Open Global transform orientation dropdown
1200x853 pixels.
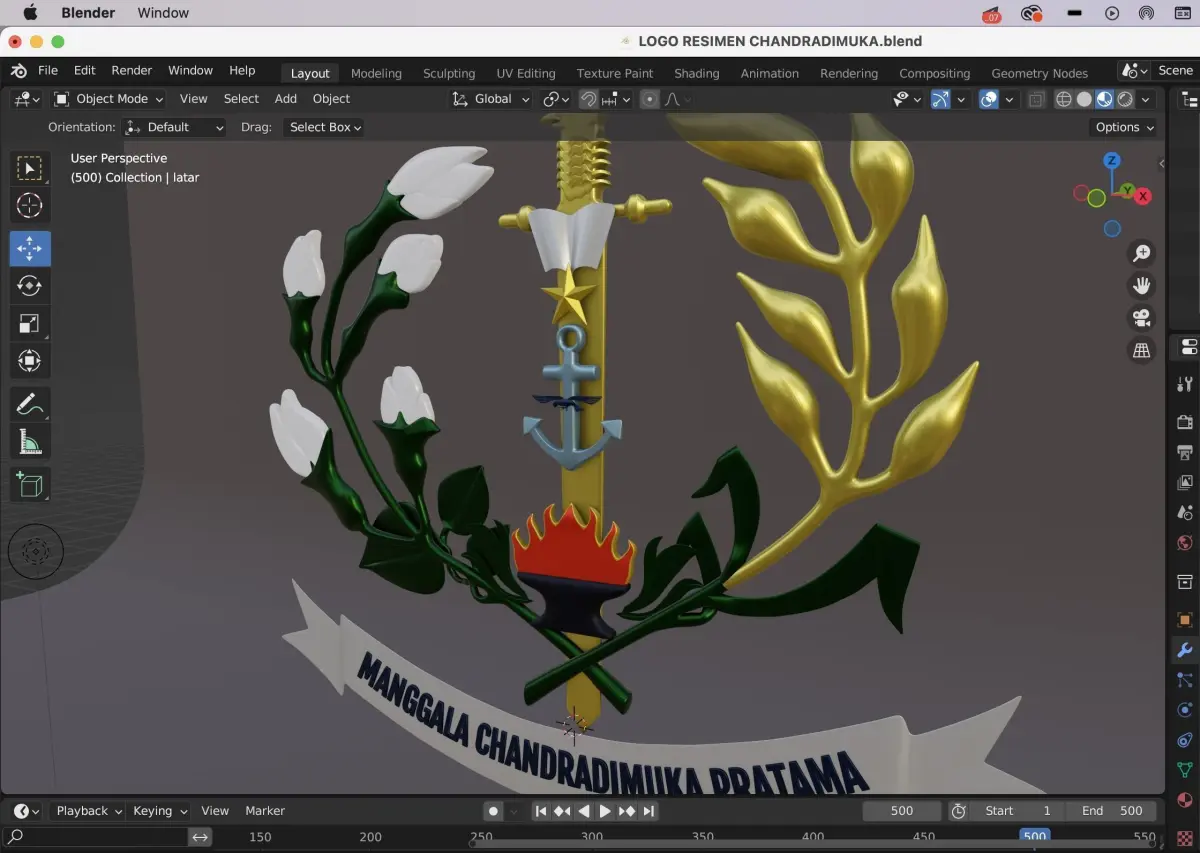click(490, 99)
